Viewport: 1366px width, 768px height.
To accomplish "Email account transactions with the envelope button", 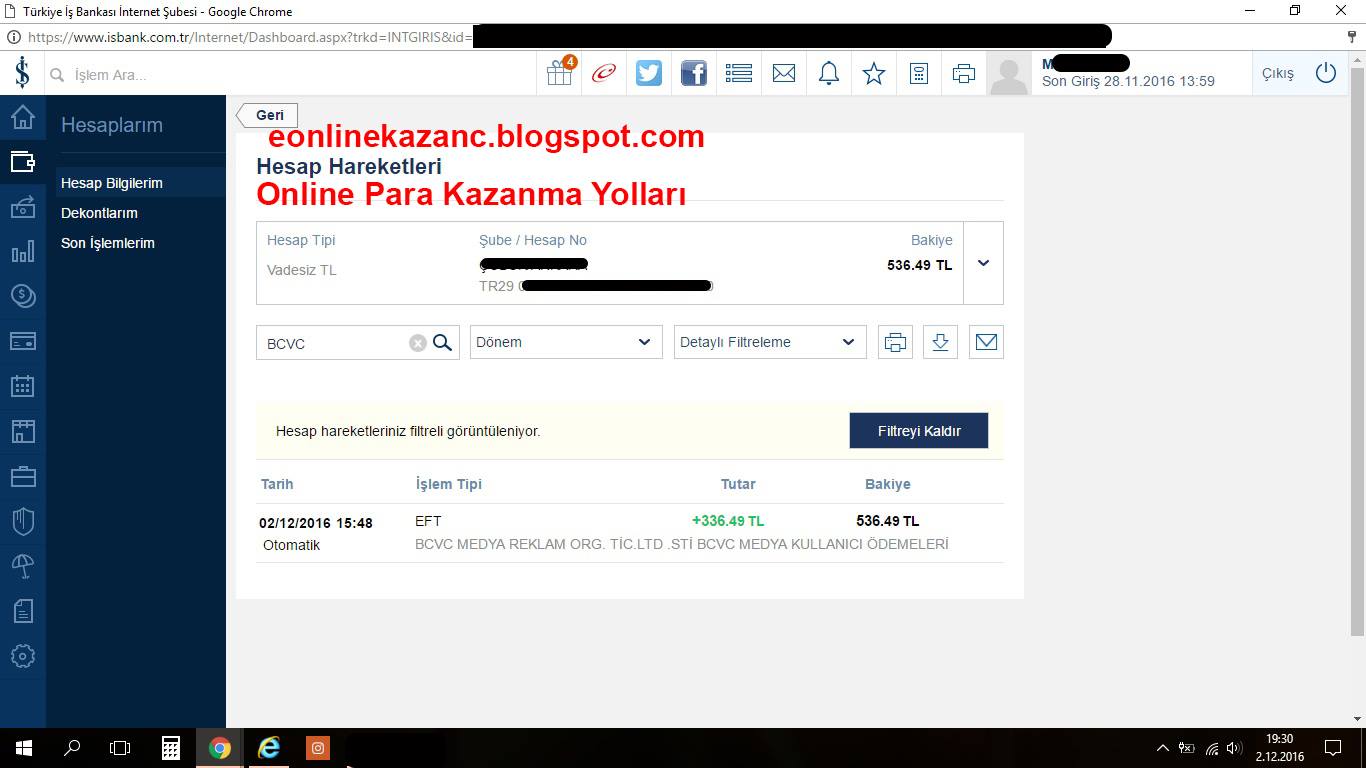I will (x=986, y=342).
